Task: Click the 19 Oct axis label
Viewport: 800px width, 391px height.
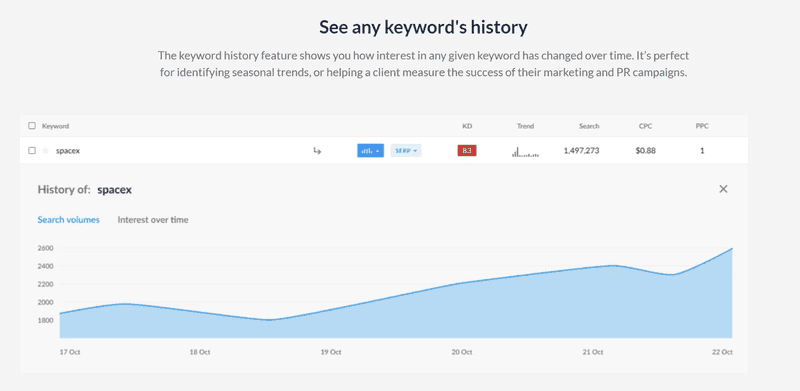Action: (x=331, y=352)
